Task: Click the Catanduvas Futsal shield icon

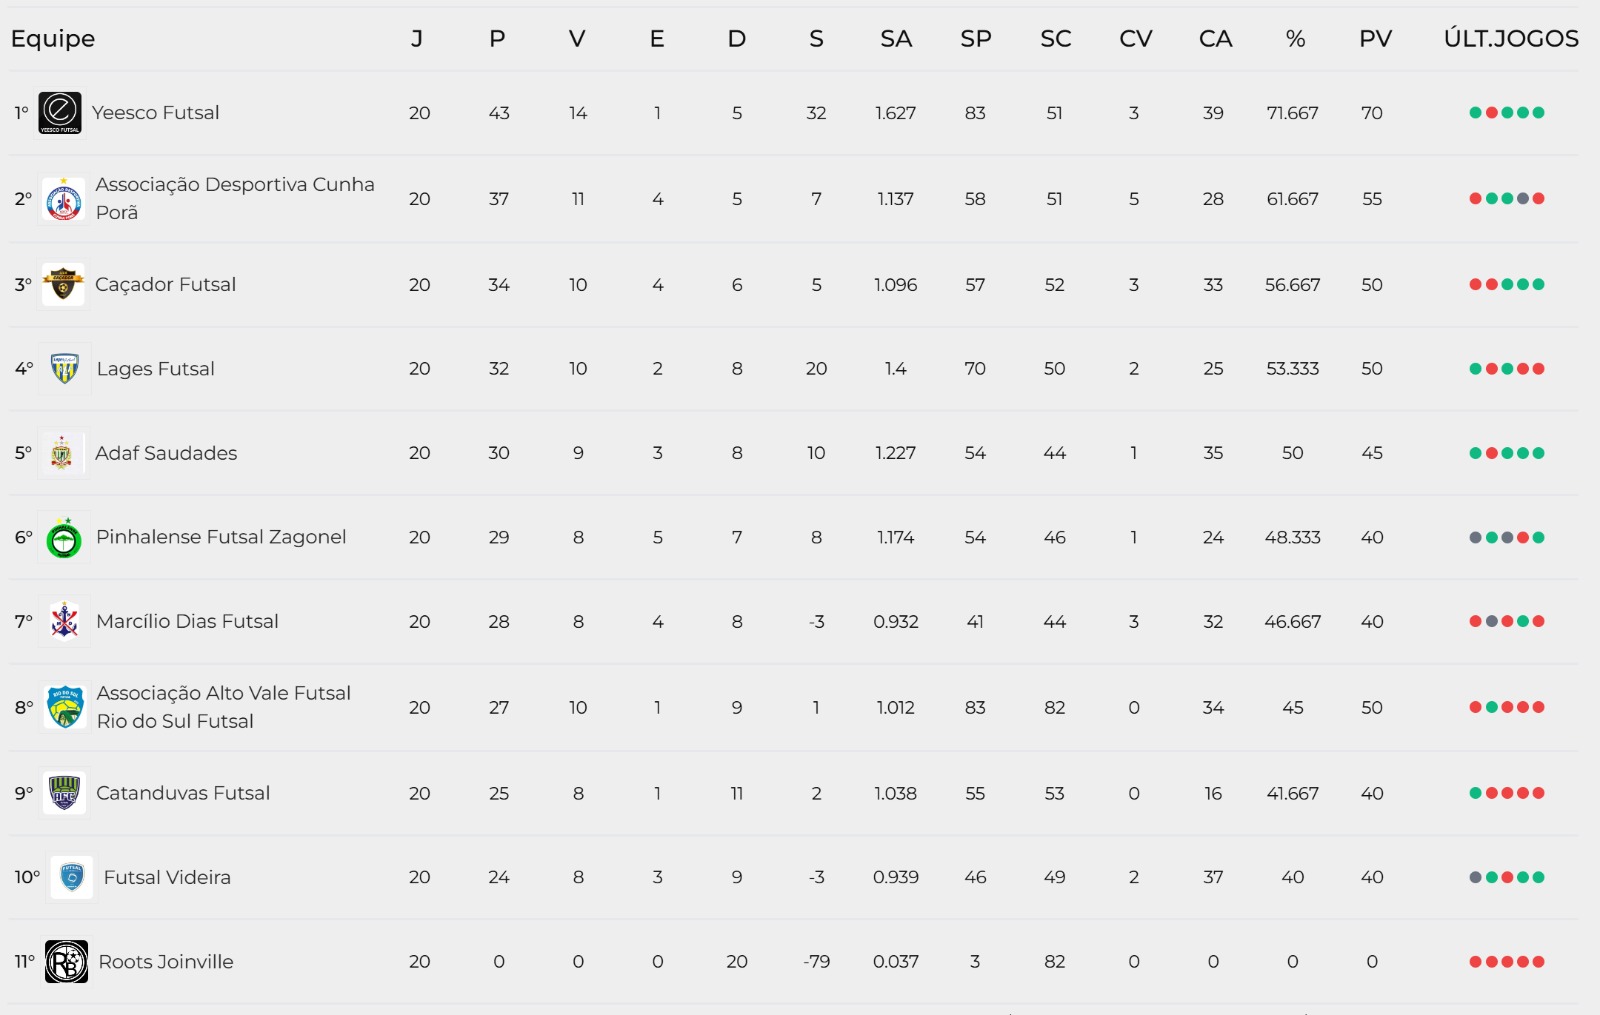Action: point(65,793)
